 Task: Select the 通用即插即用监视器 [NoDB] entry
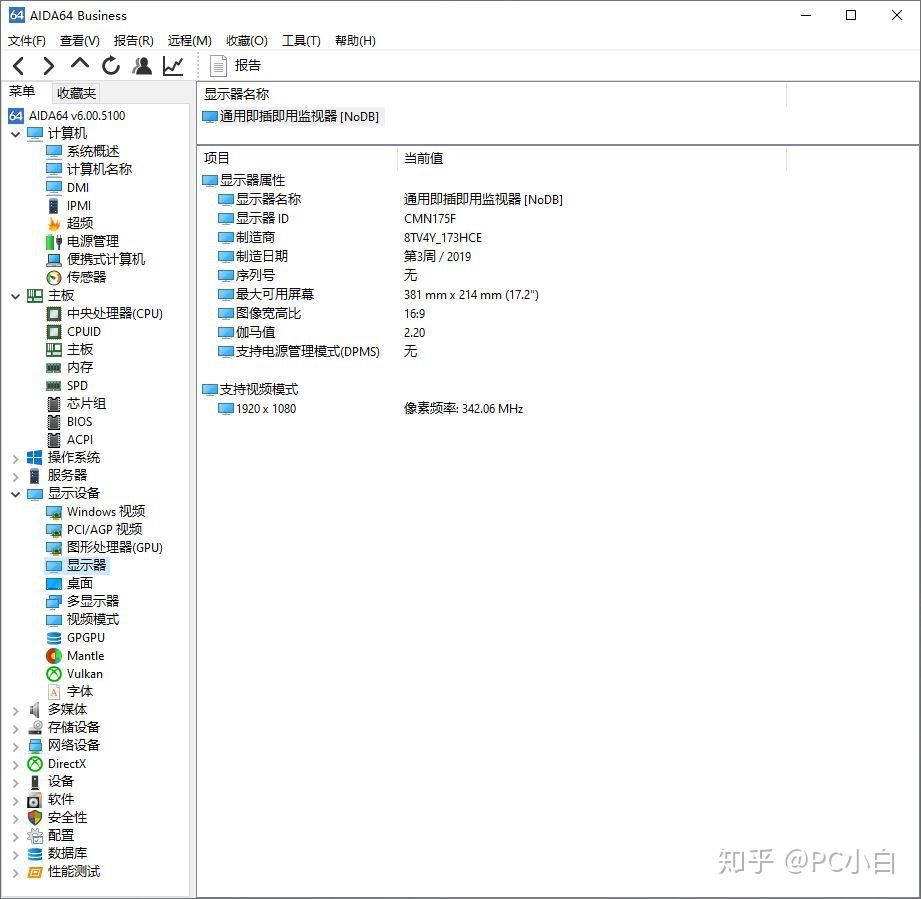[x=290, y=115]
